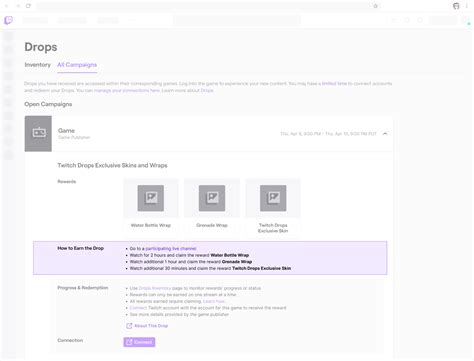Click 'Twitch Drops Exclusive Skins and Wraps' heading

[112, 165]
